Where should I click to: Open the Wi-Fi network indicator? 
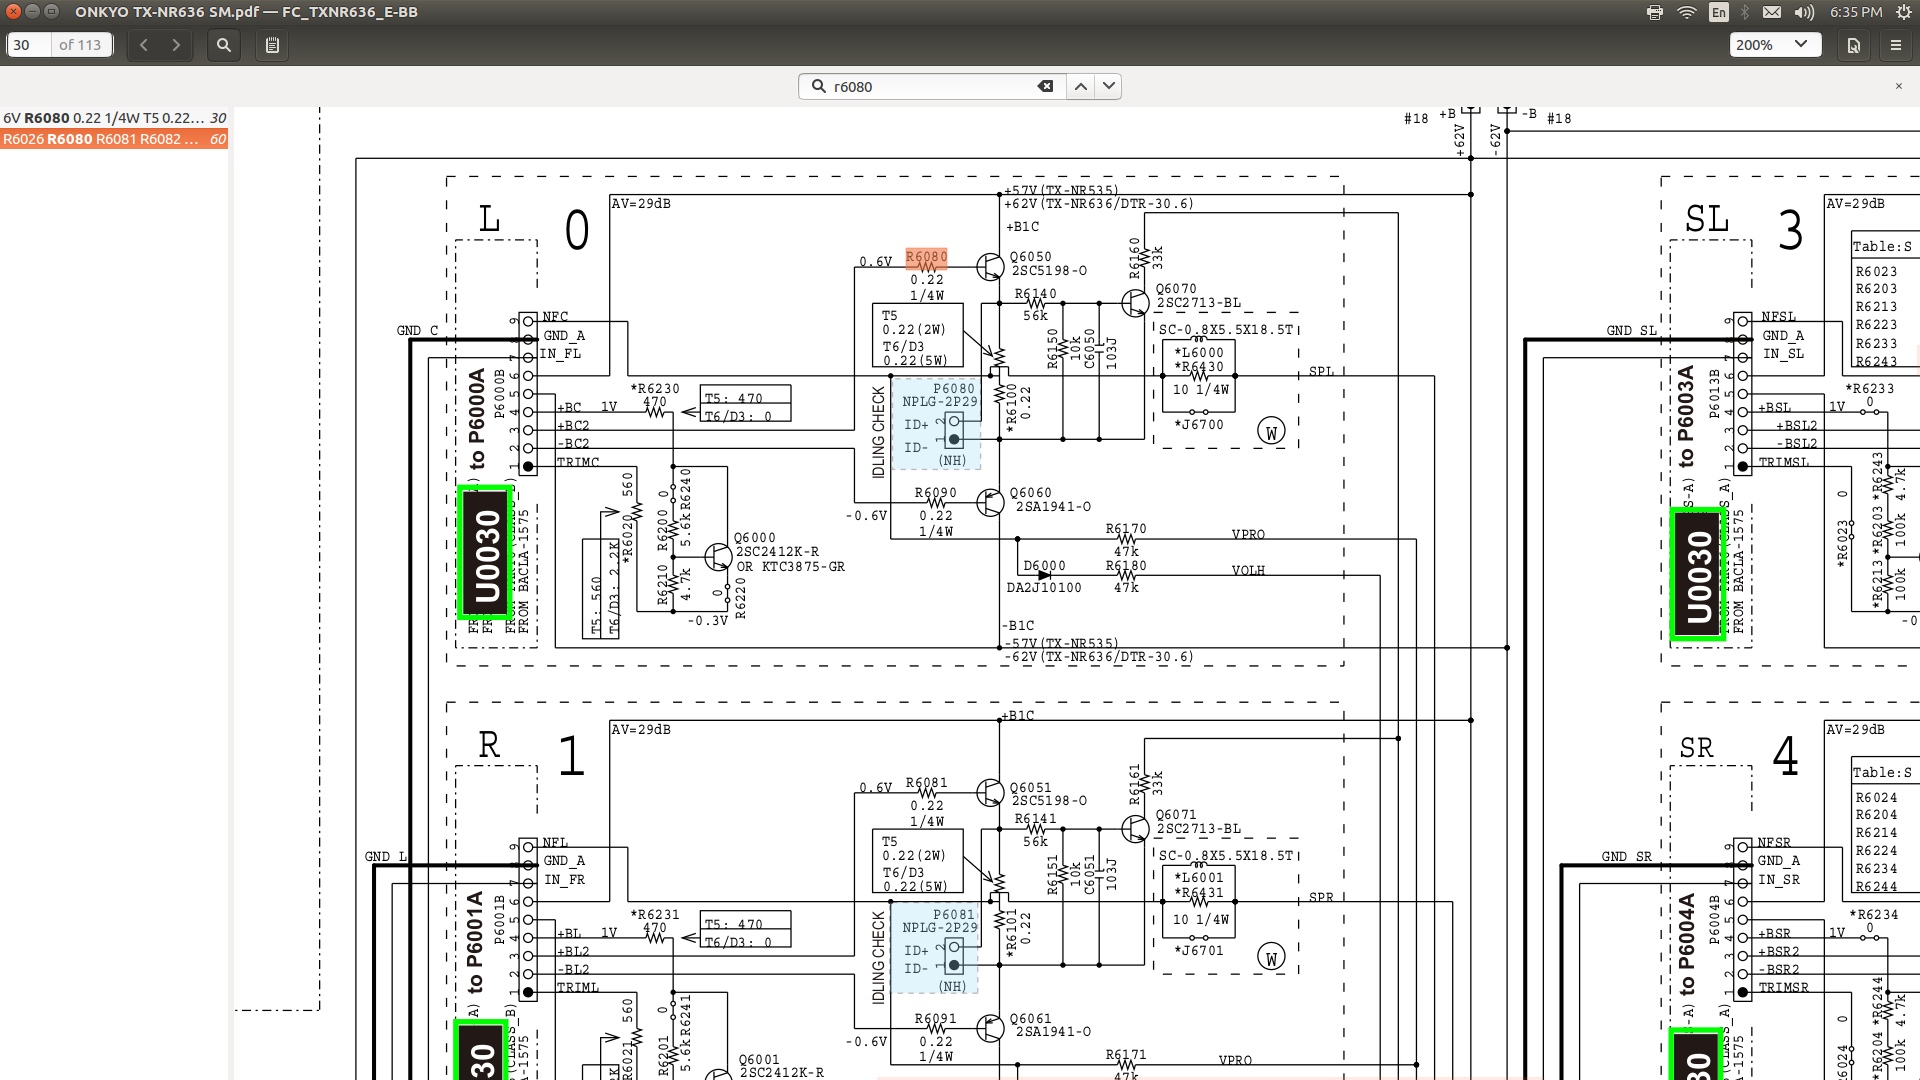(x=1687, y=12)
